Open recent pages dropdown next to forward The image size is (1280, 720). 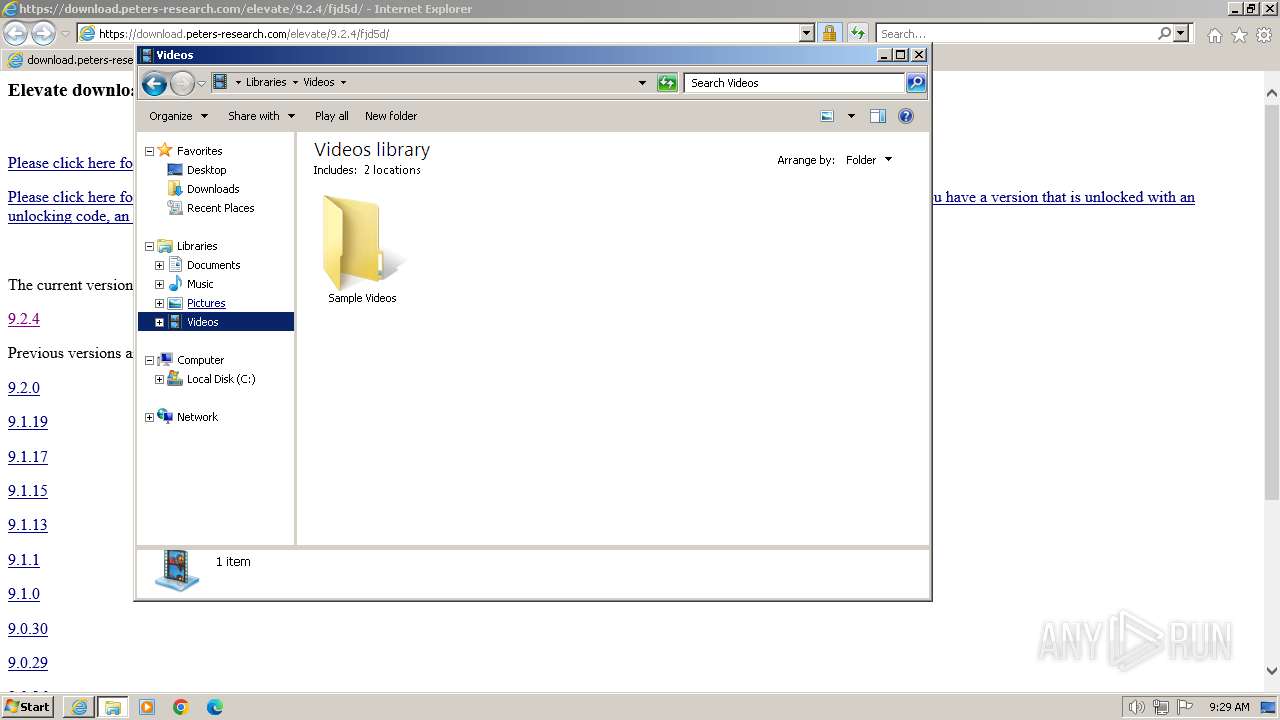201,83
